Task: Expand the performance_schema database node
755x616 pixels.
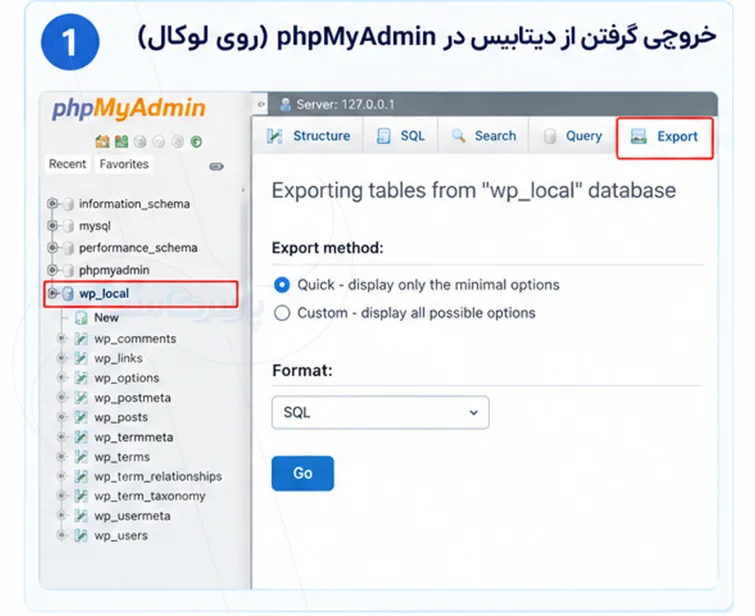Action: click(x=52, y=248)
